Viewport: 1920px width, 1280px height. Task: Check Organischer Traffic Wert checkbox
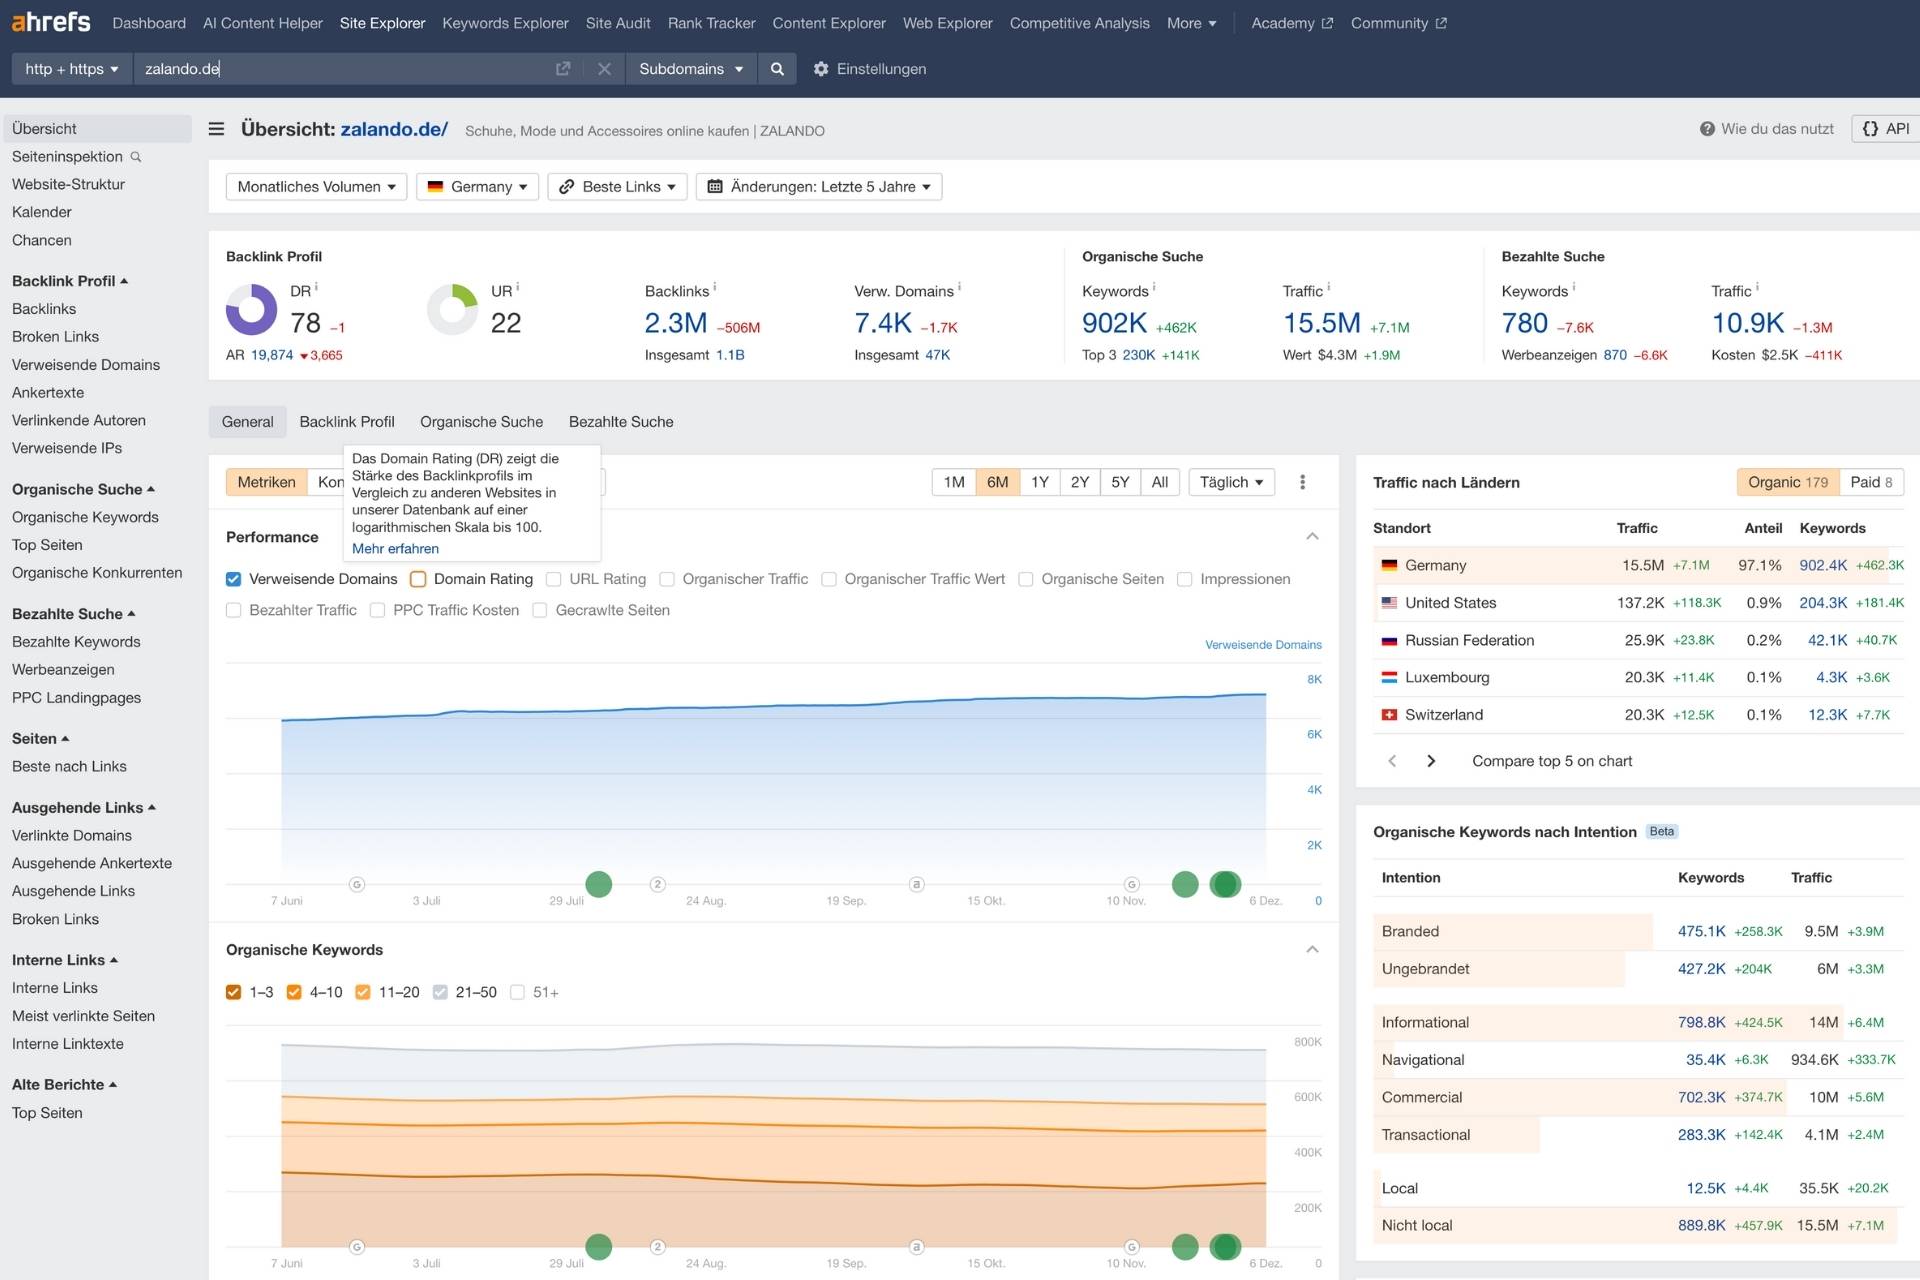pyautogui.click(x=829, y=579)
